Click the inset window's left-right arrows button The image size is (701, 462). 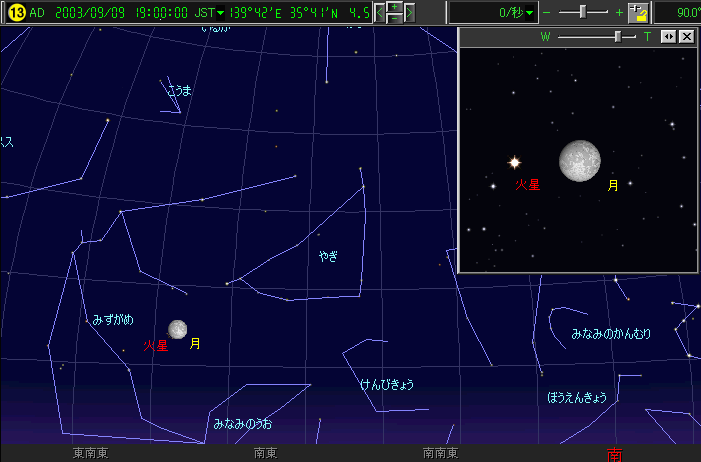[670, 37]
